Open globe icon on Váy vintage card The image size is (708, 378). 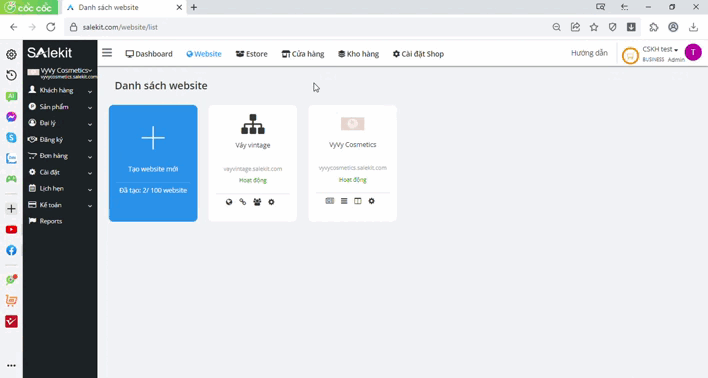click(229, 202)
